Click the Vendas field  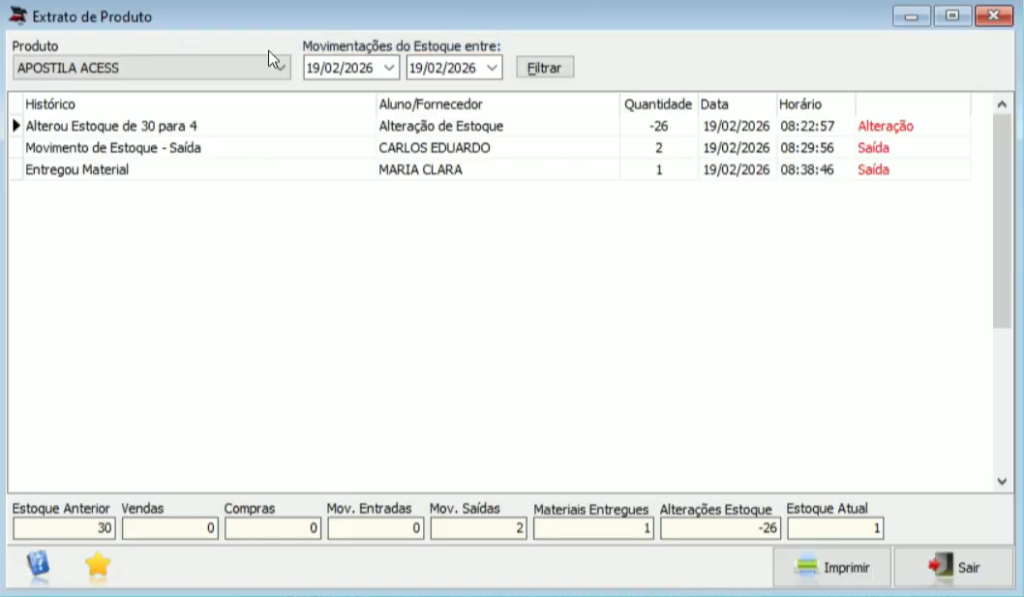[170, 528]
